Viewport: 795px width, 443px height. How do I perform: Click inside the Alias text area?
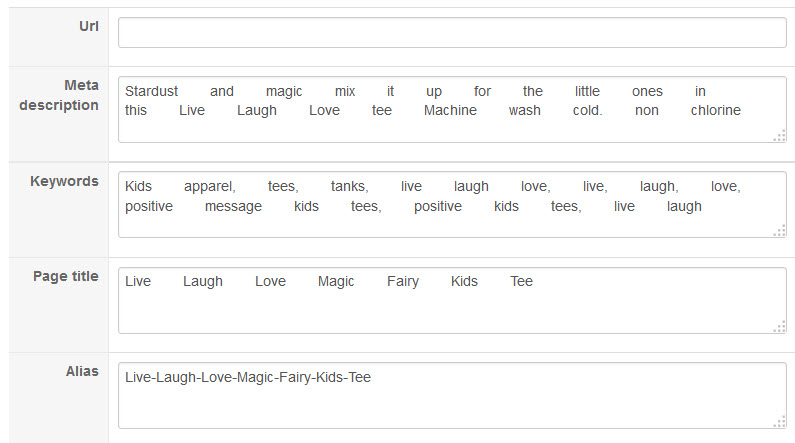tap(452, 405)
